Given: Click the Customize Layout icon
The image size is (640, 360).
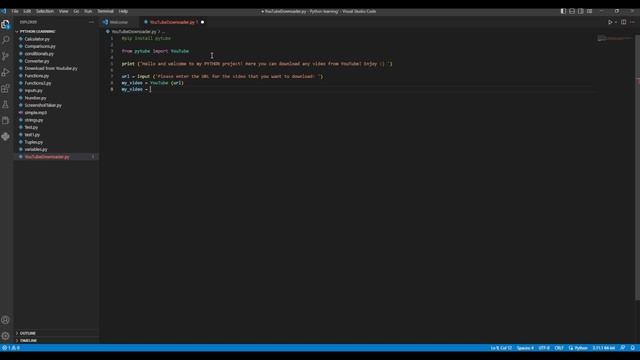Looking at the screenshot, I should click(x=589, y=11).
